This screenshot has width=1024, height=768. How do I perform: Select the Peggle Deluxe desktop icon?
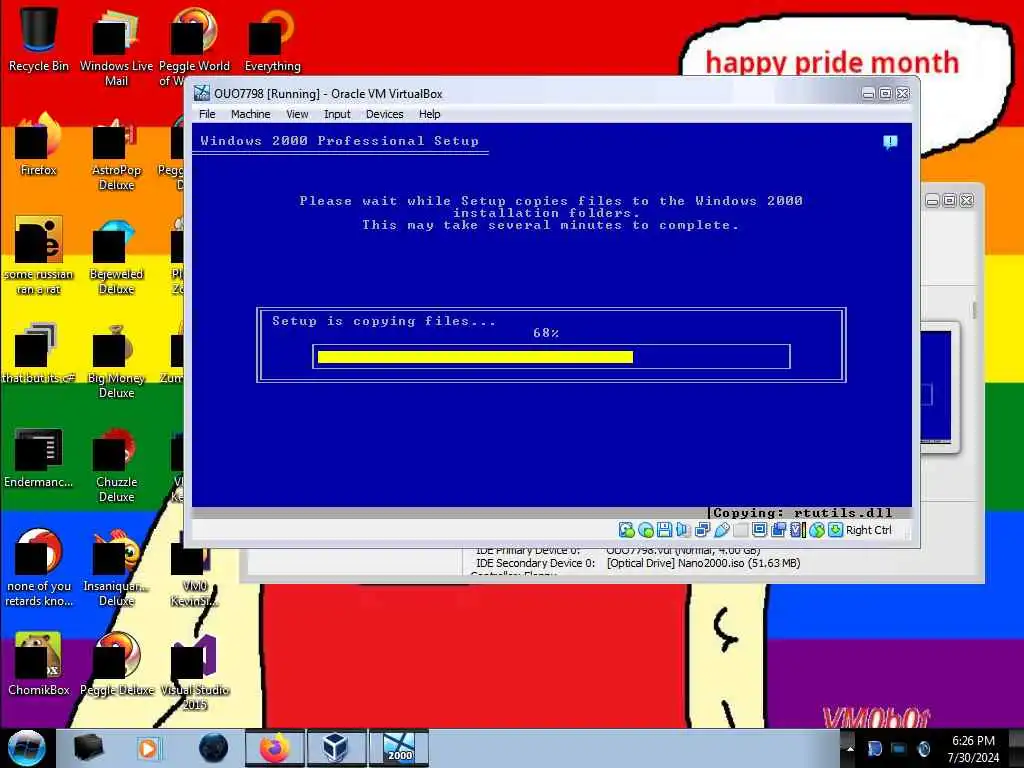[116, 665]
